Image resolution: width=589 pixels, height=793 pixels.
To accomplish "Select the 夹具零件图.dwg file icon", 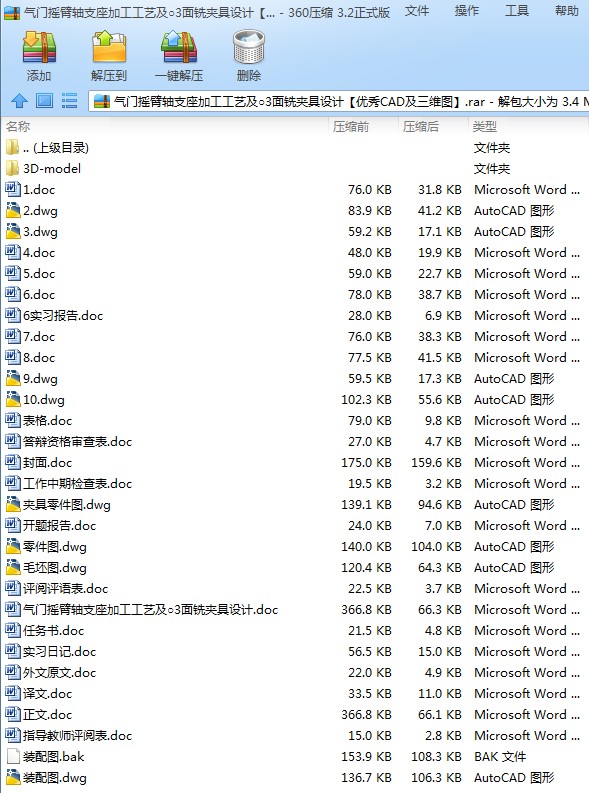I will tap(13, 504).
